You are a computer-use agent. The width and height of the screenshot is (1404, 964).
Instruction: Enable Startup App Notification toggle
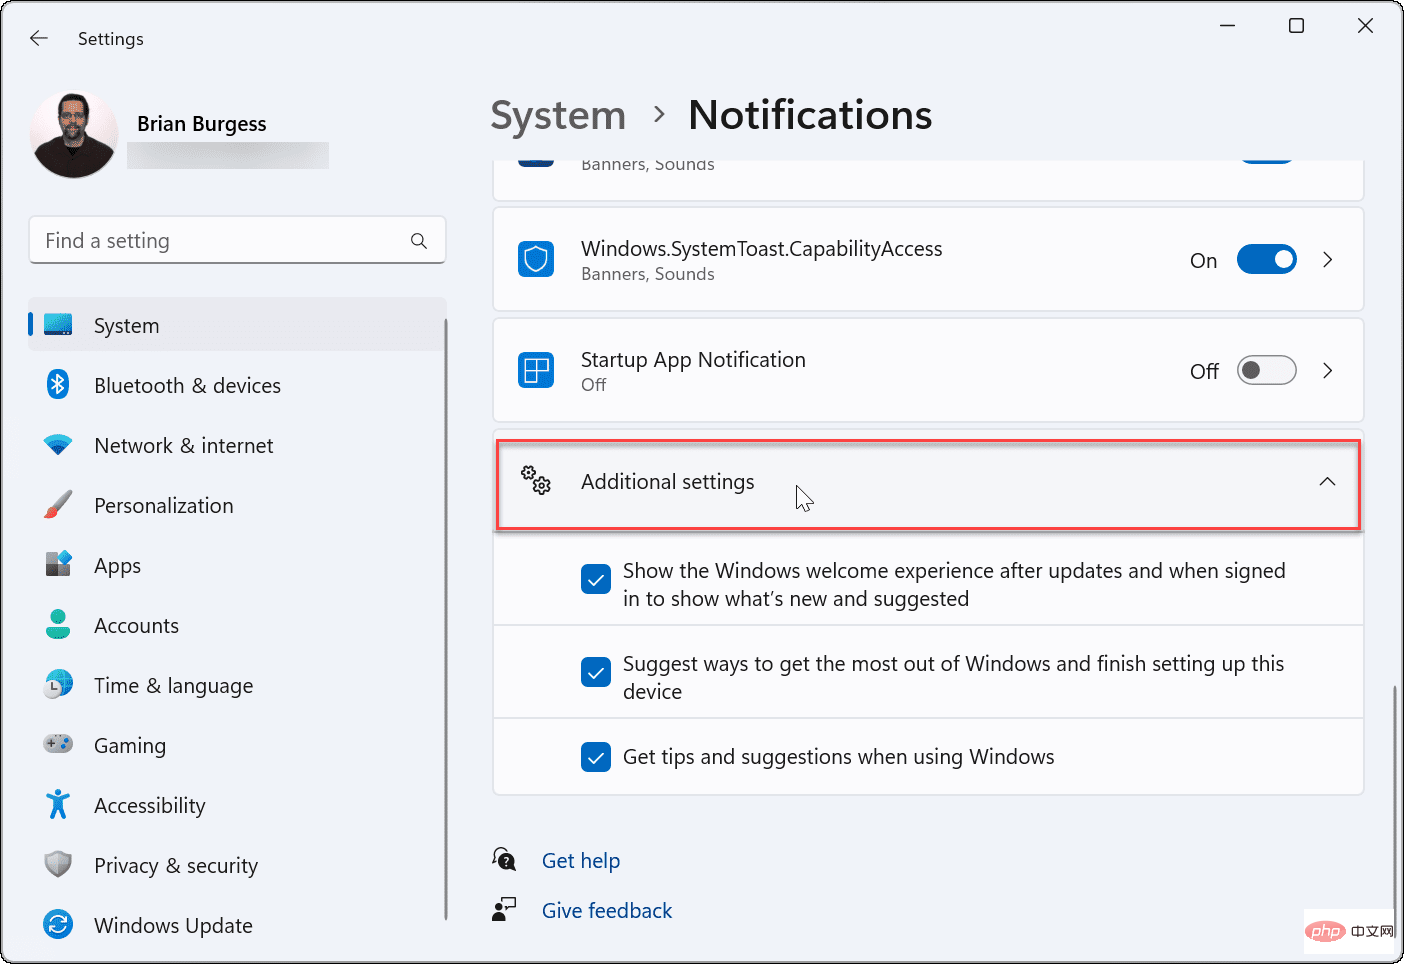(1266, 370)
